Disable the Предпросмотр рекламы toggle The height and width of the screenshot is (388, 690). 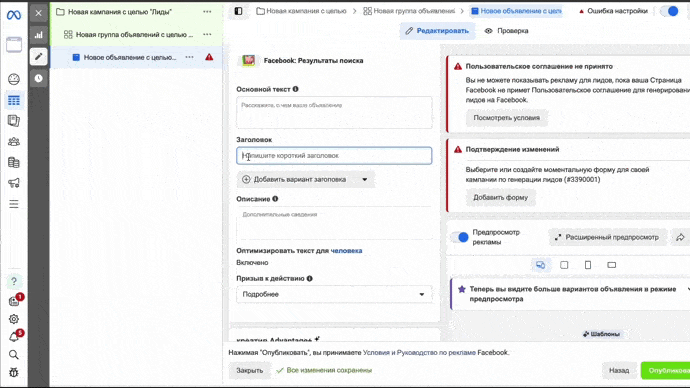[x=459, y=237]
